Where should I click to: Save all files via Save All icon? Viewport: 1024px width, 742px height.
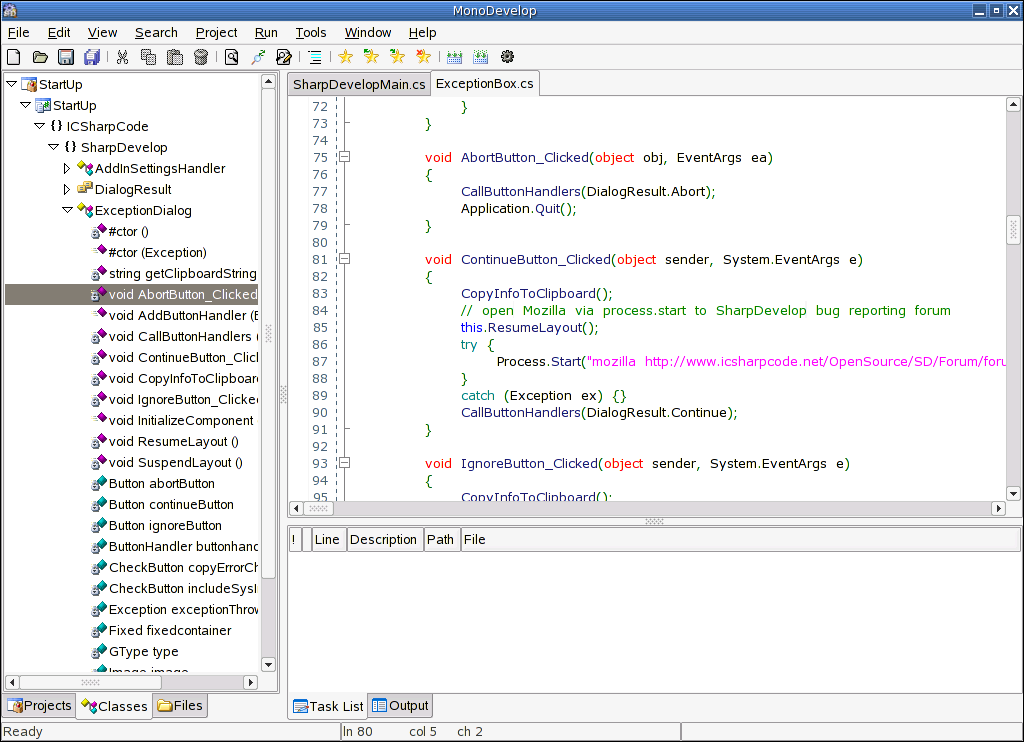pos(91,57)
